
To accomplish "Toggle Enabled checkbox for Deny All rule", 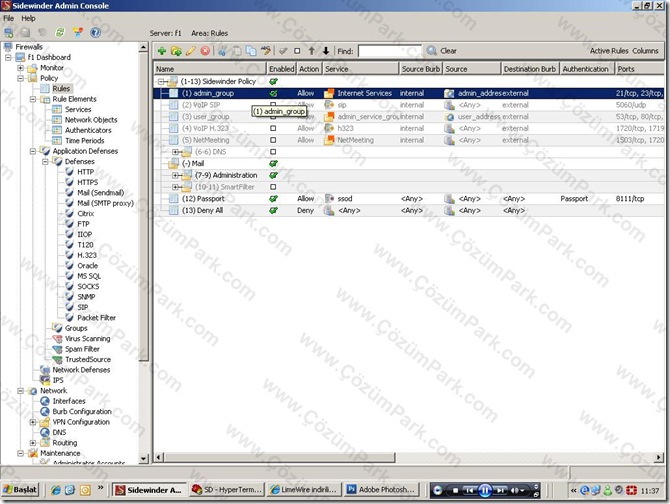I will (273, 210).
